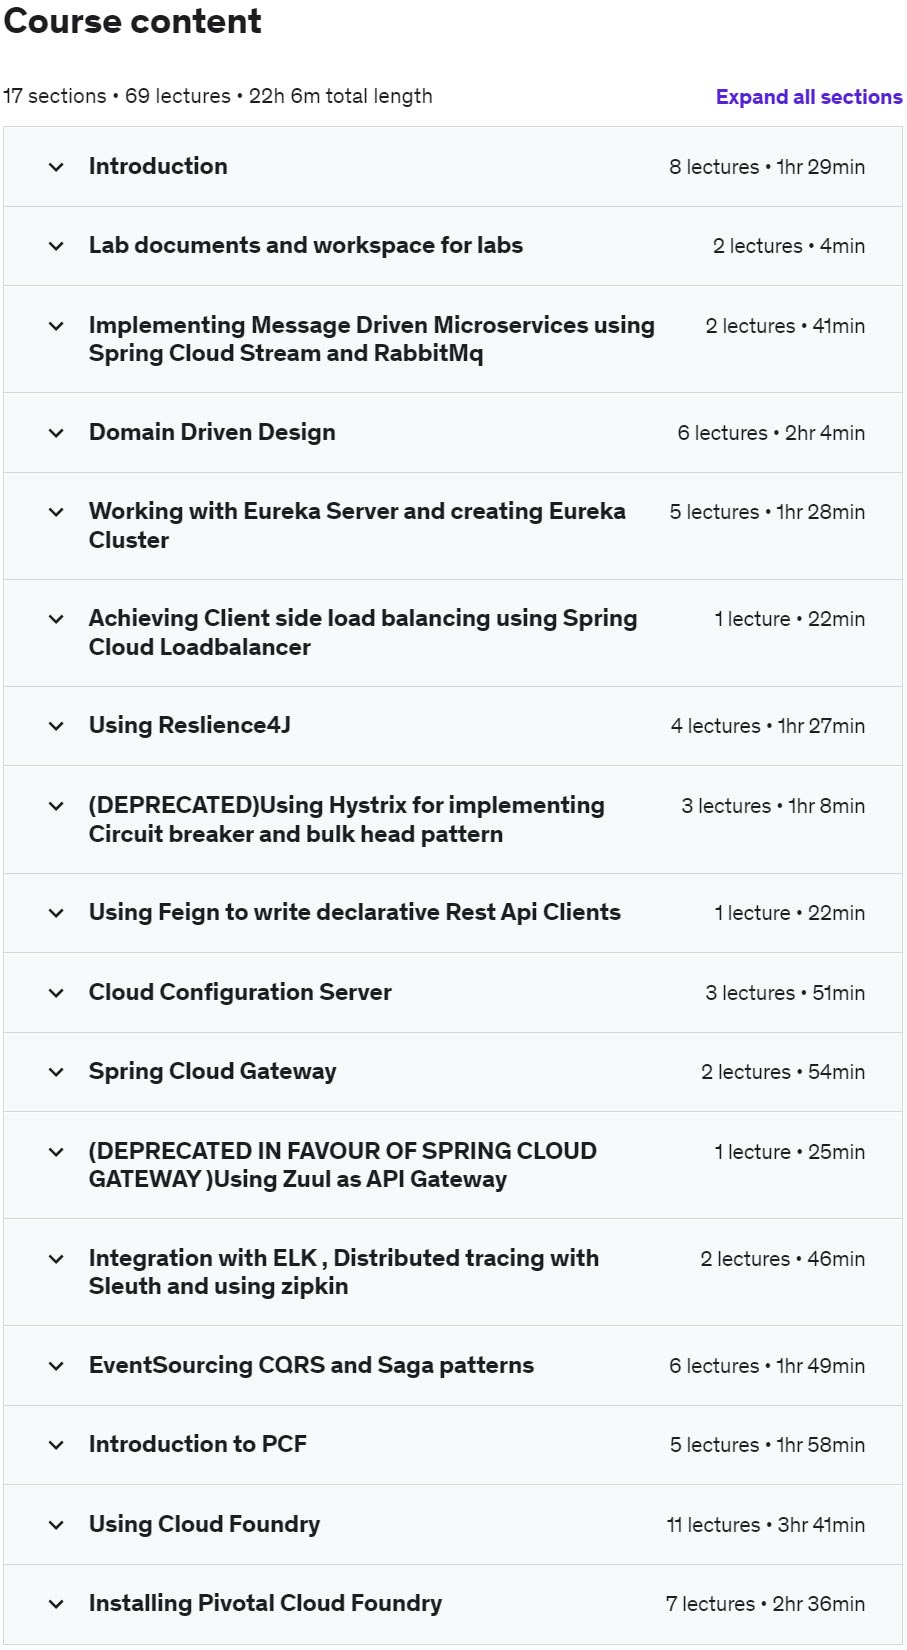Screen dimensions: 907x1650
Task: Expand the Using Reslience4J chevron
Action: point(57,726)
